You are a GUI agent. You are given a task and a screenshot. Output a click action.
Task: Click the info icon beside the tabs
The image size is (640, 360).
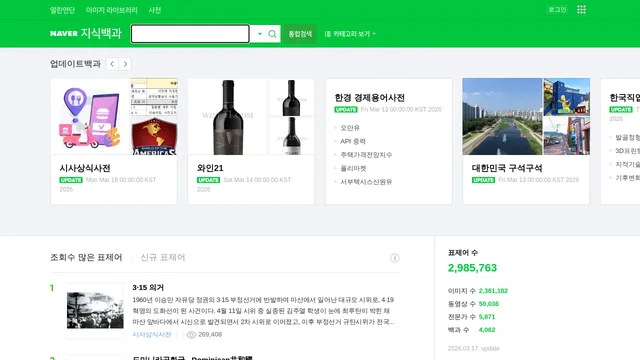(395, 258)
